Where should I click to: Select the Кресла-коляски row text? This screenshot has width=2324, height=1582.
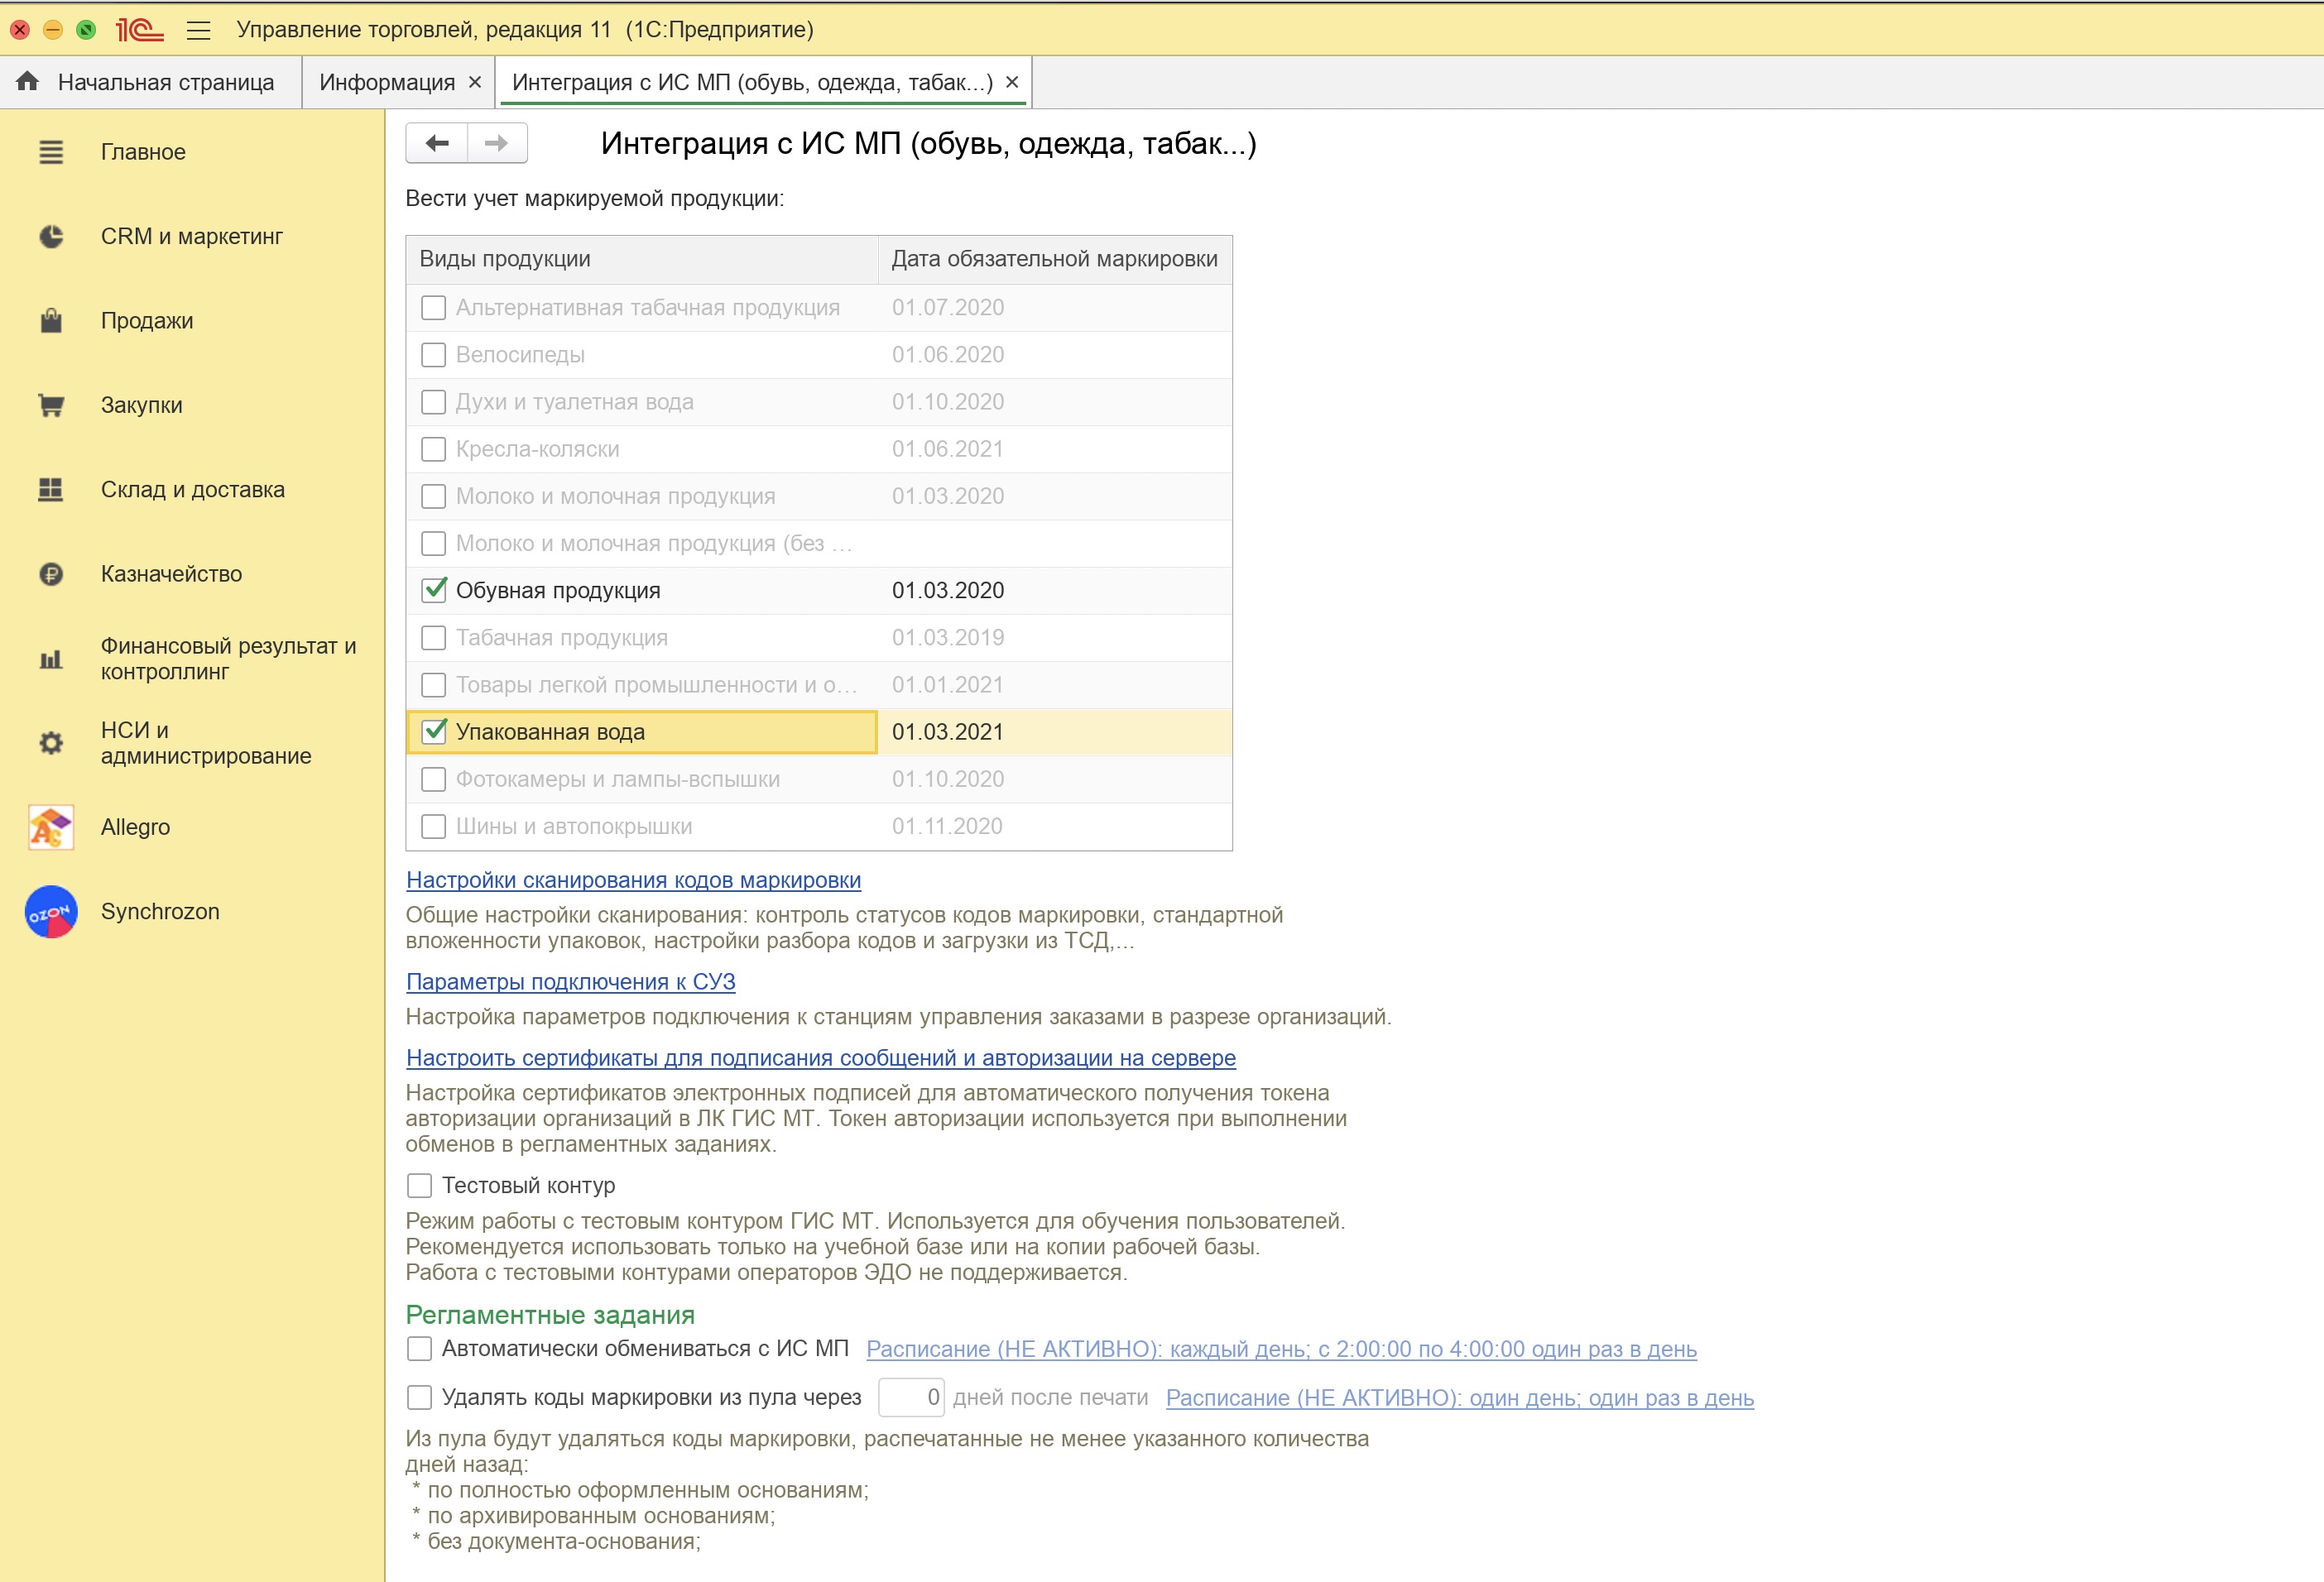click(537, 449)
